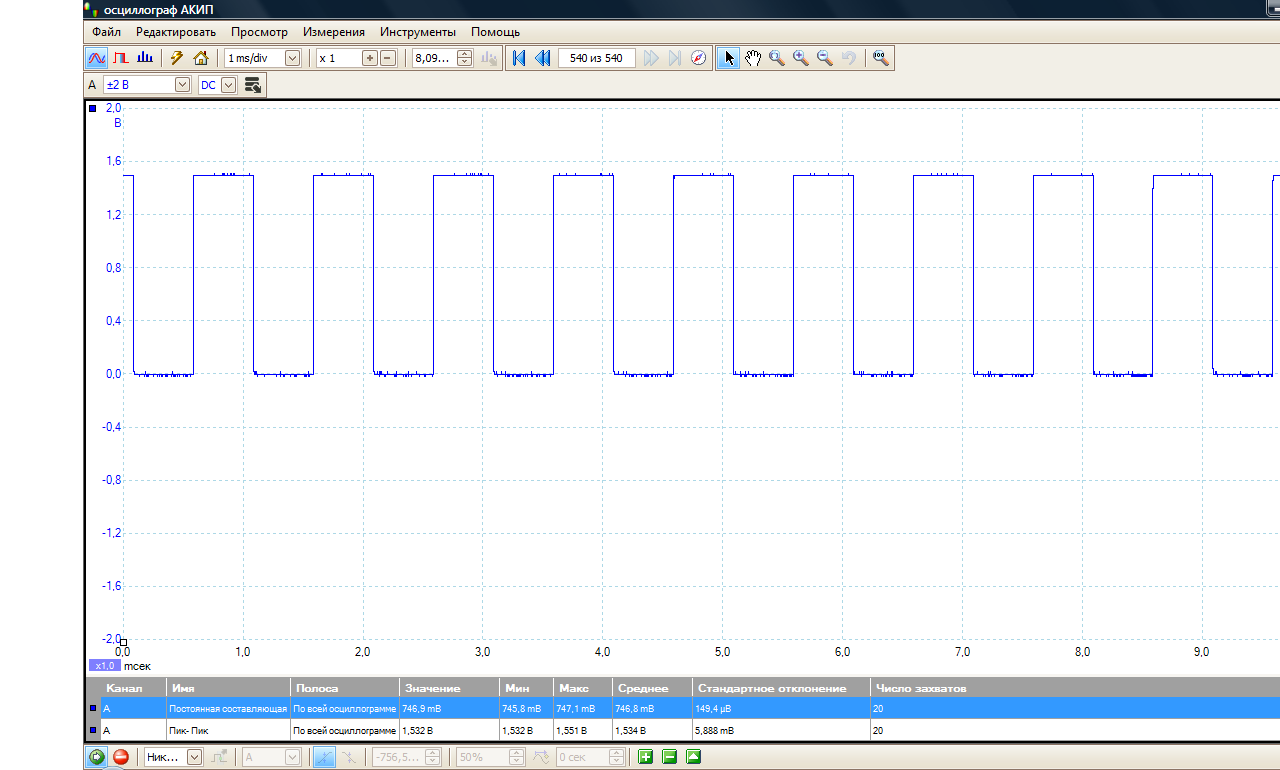This screenshot has width=1280, height=770.
Task: Select the hand pan tool
Action: point(753,58)
